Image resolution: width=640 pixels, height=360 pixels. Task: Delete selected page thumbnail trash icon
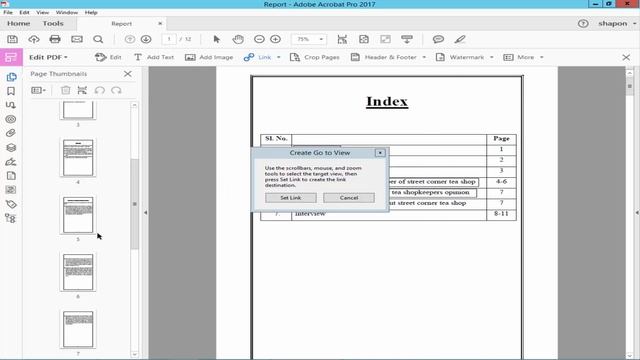[65, 90]
